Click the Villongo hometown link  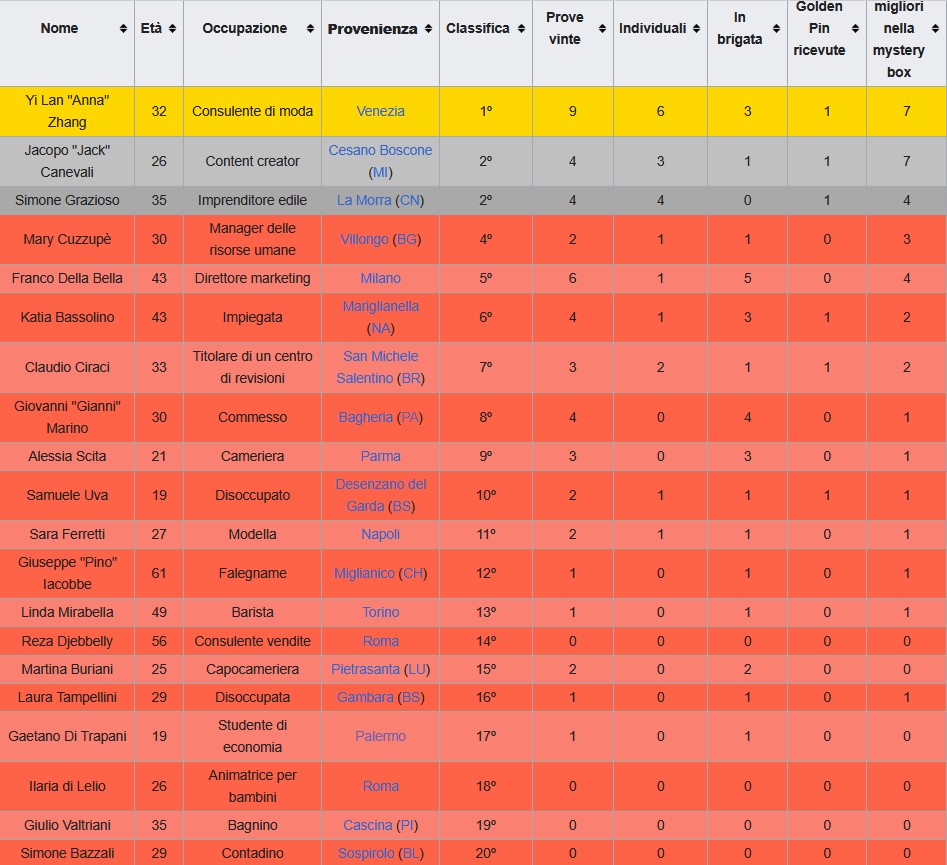tap(364, 239)
